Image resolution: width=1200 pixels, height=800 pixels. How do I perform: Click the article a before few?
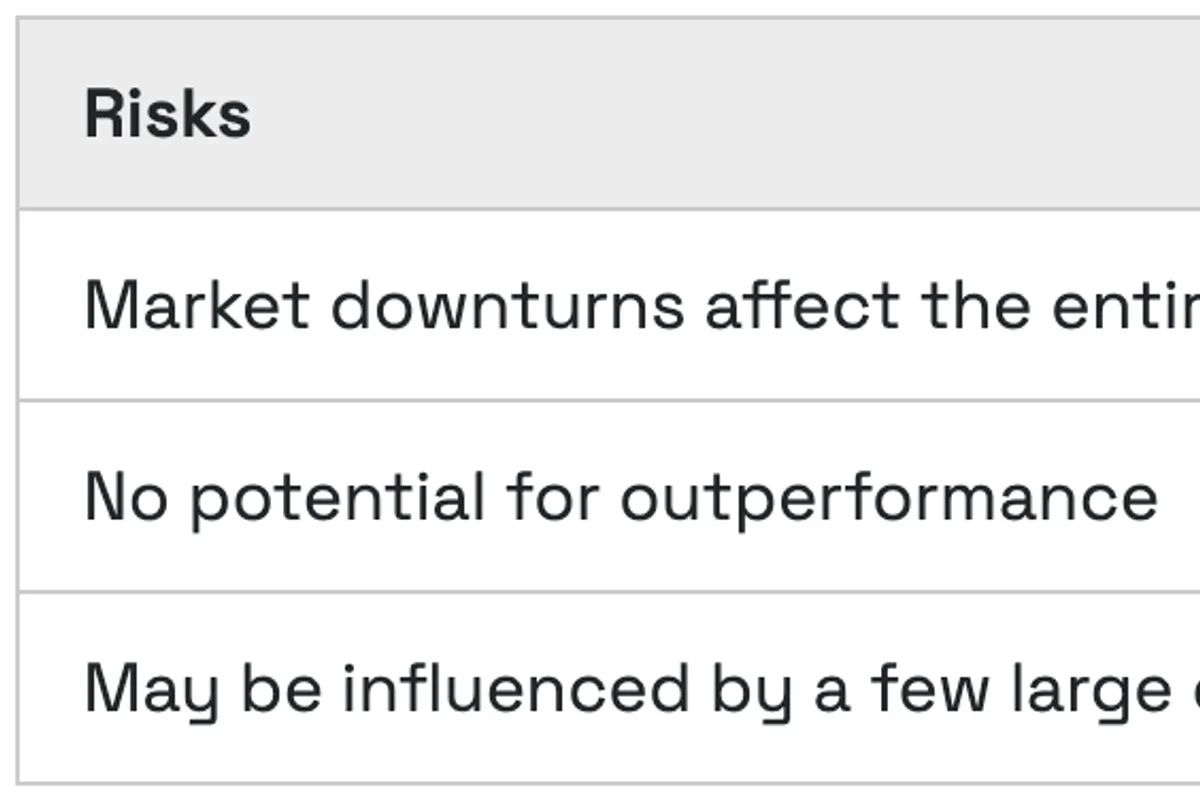pos(830,689)
